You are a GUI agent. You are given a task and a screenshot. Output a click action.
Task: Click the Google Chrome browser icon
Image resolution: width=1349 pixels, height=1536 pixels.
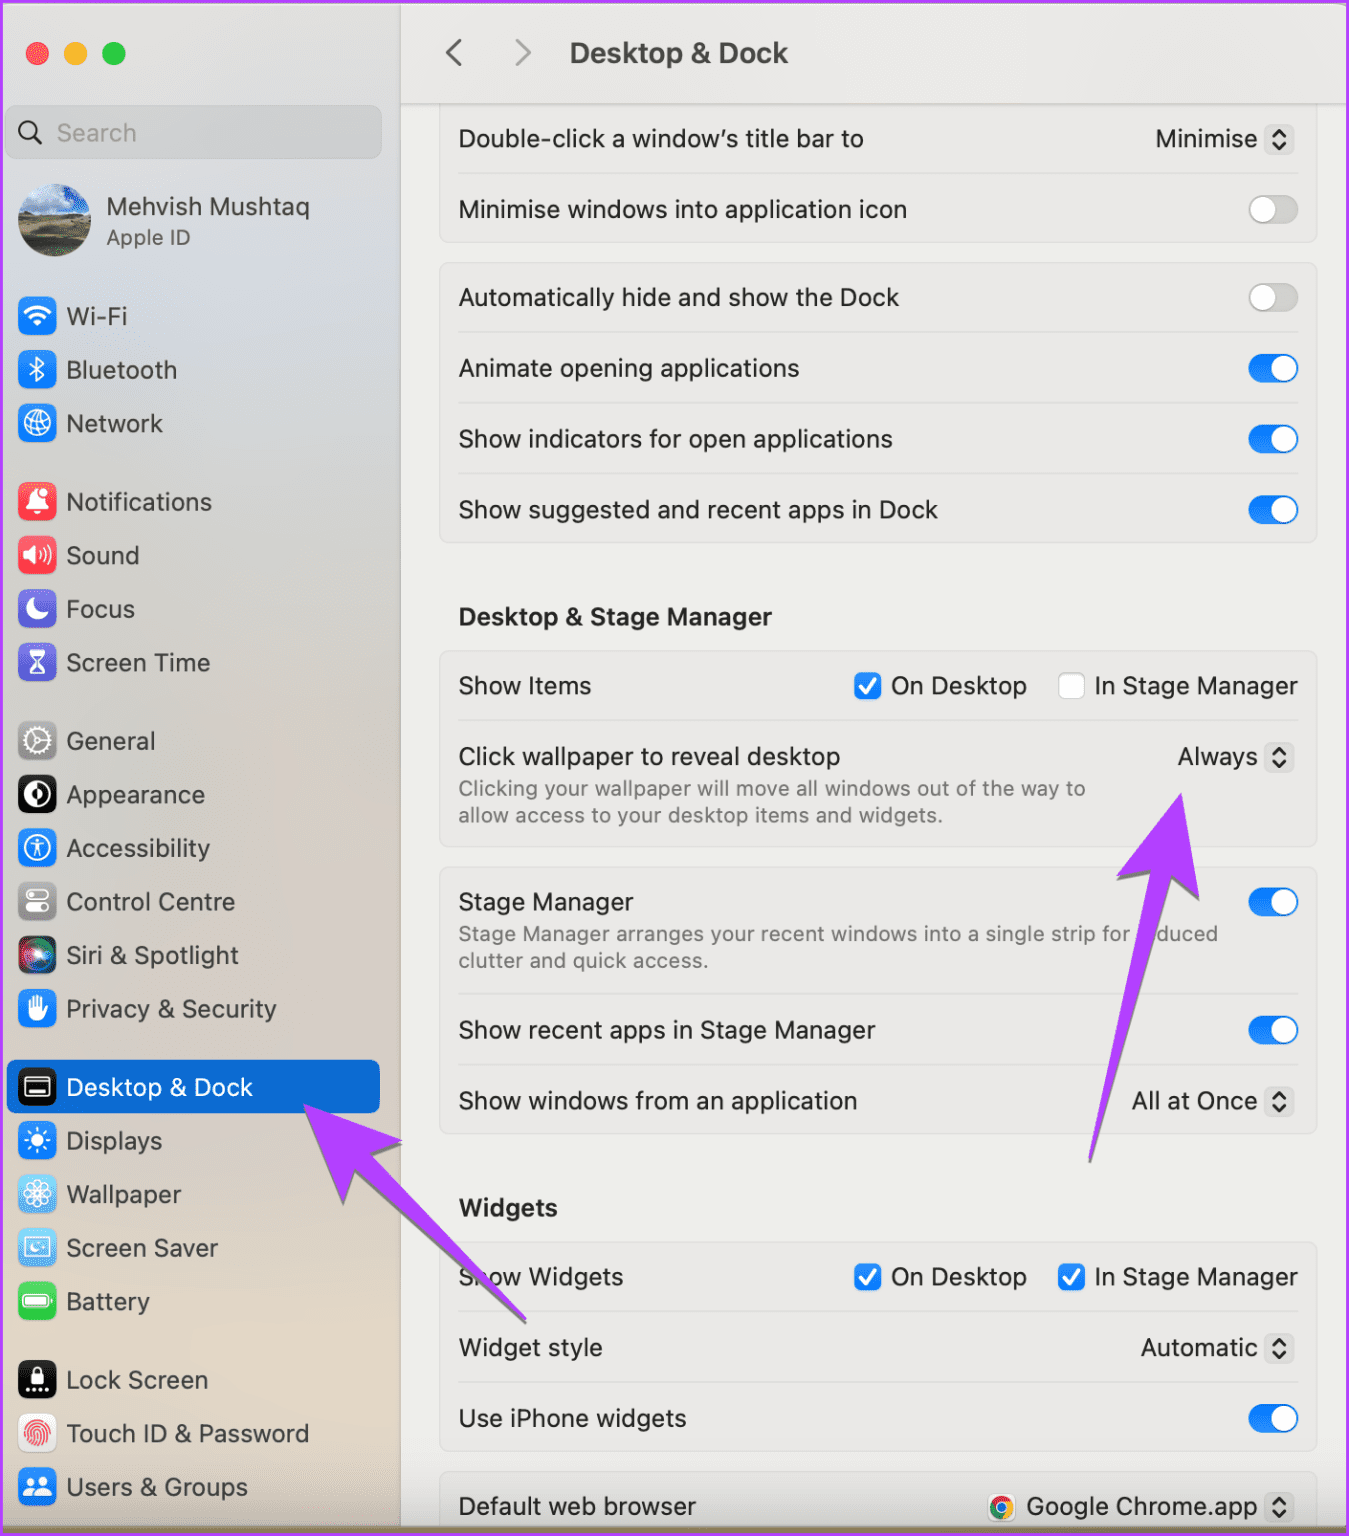[x=1001, y=1507]
